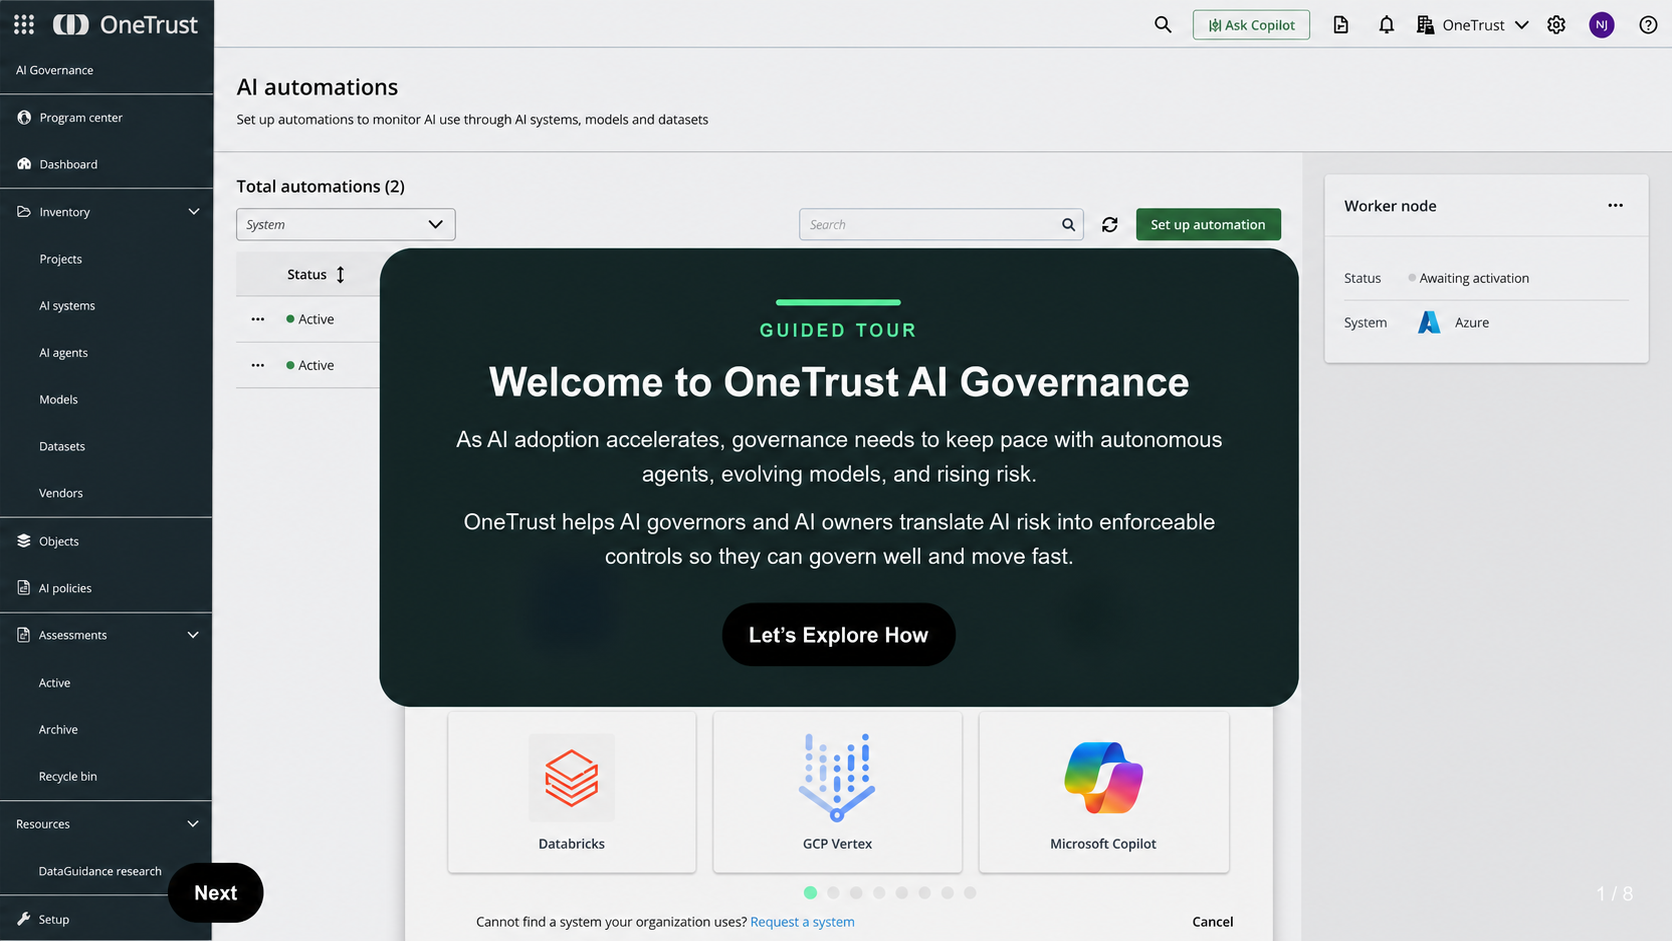Click Let's Explore How button

[x=838, y=635]
